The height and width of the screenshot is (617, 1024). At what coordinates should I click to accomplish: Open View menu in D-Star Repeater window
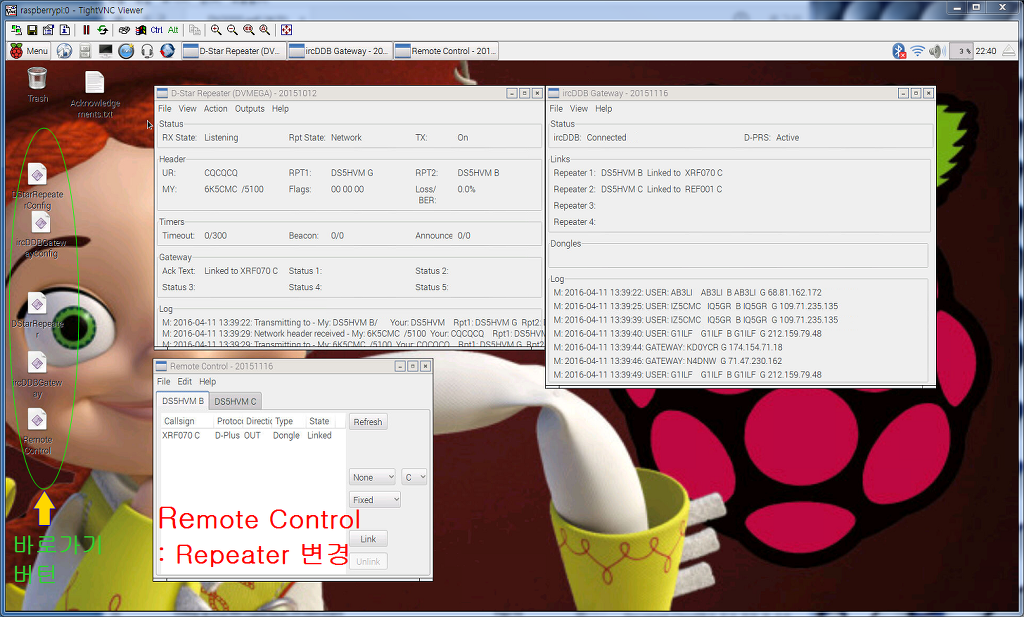point(187,108)
